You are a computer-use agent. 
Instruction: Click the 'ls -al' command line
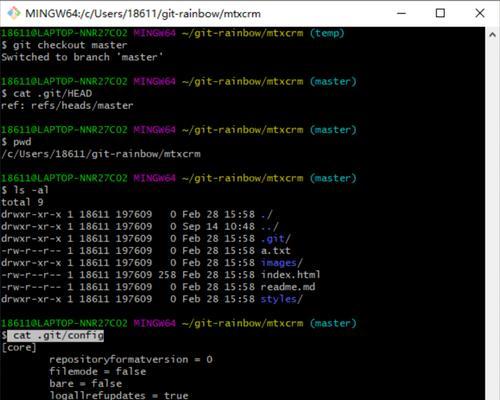tap(25, 190)
